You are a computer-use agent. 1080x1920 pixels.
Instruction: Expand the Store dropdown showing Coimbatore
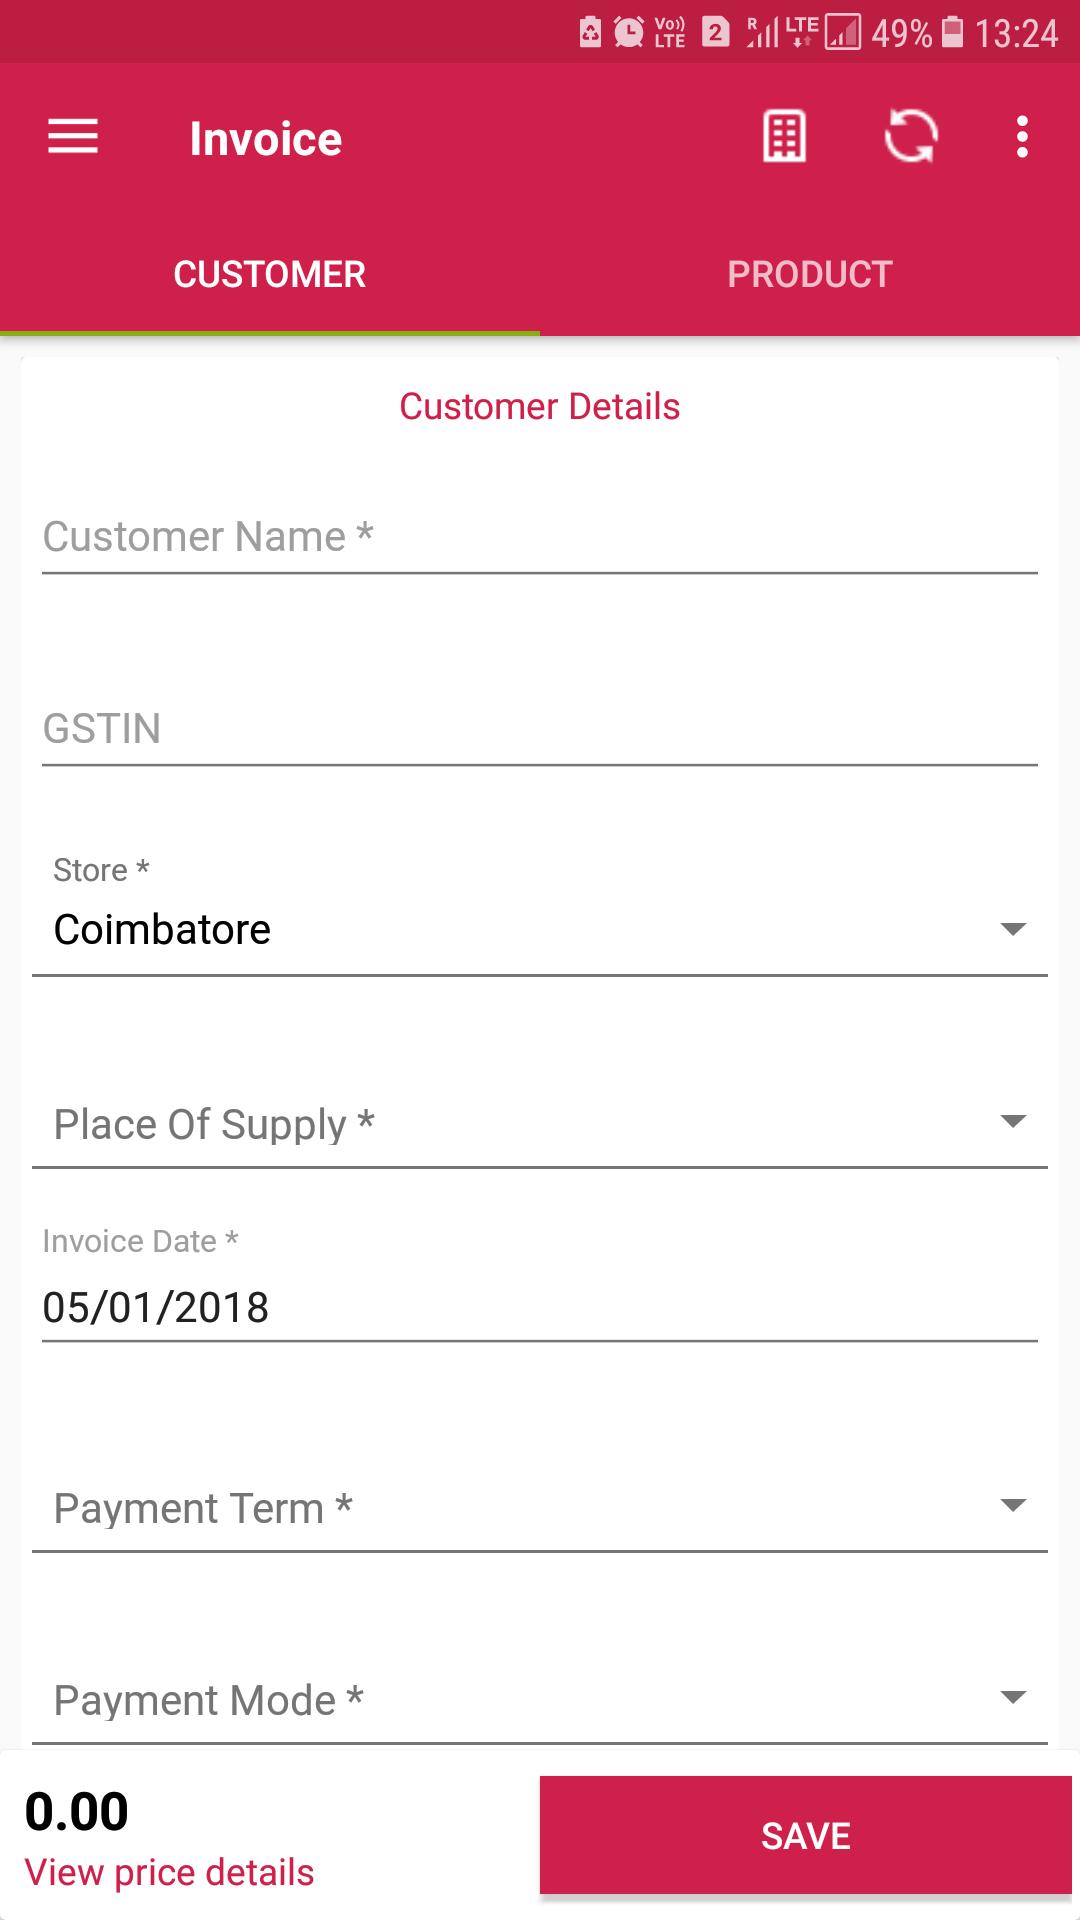(x=540, y=929)
